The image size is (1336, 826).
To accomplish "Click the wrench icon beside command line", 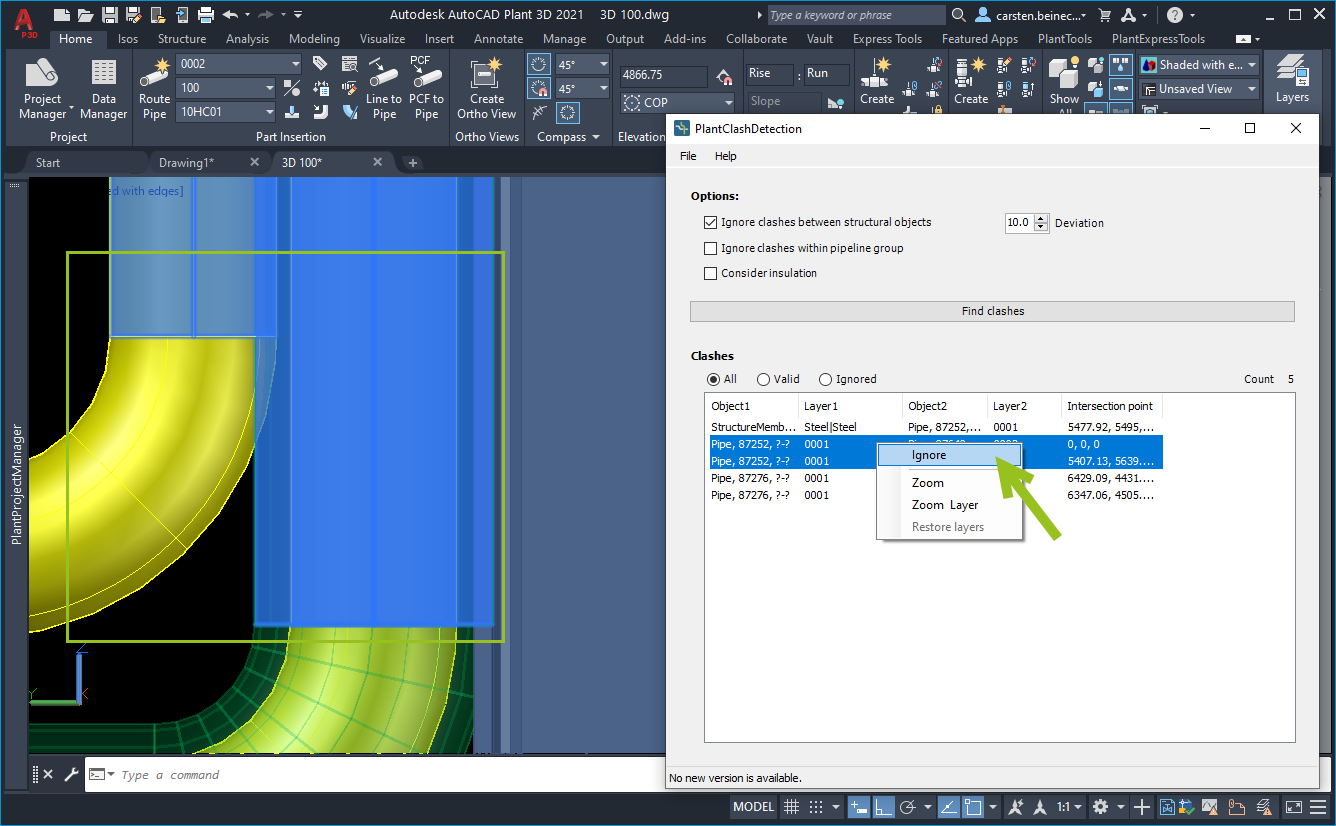I will 71,775.
